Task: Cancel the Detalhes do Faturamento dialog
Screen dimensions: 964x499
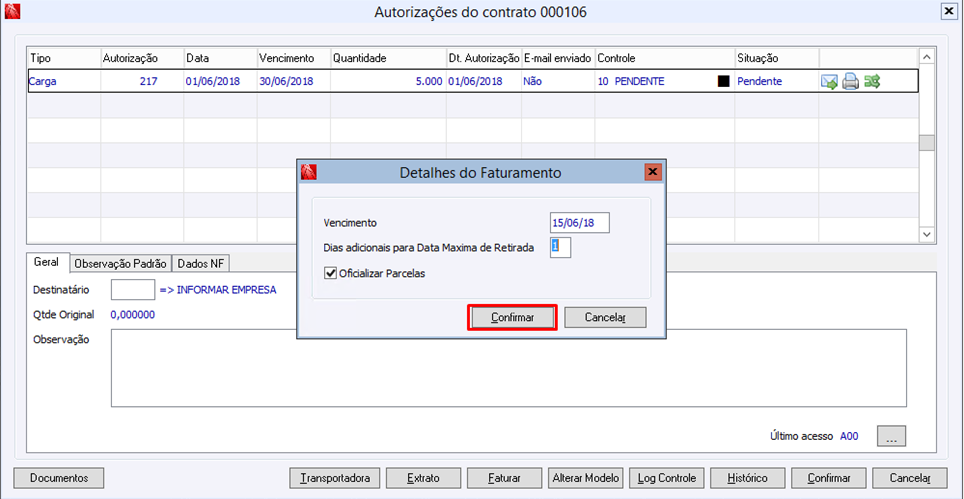Action: click(x=605, y=318)
